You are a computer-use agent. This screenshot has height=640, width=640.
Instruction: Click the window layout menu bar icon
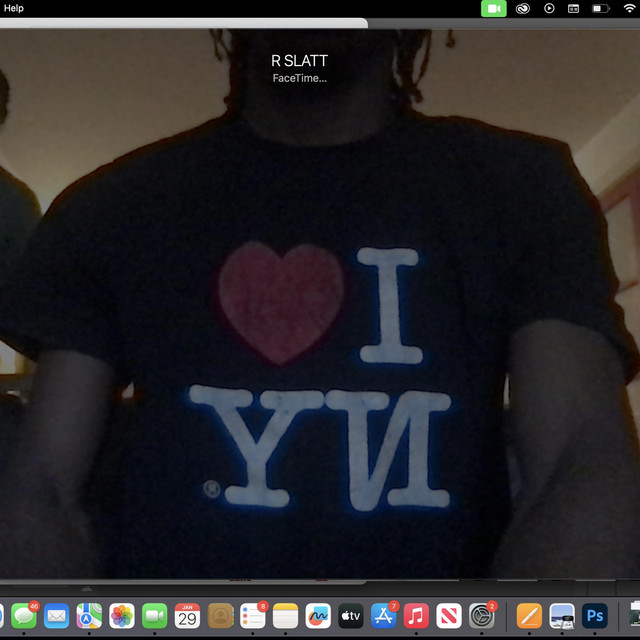(574, 8)
